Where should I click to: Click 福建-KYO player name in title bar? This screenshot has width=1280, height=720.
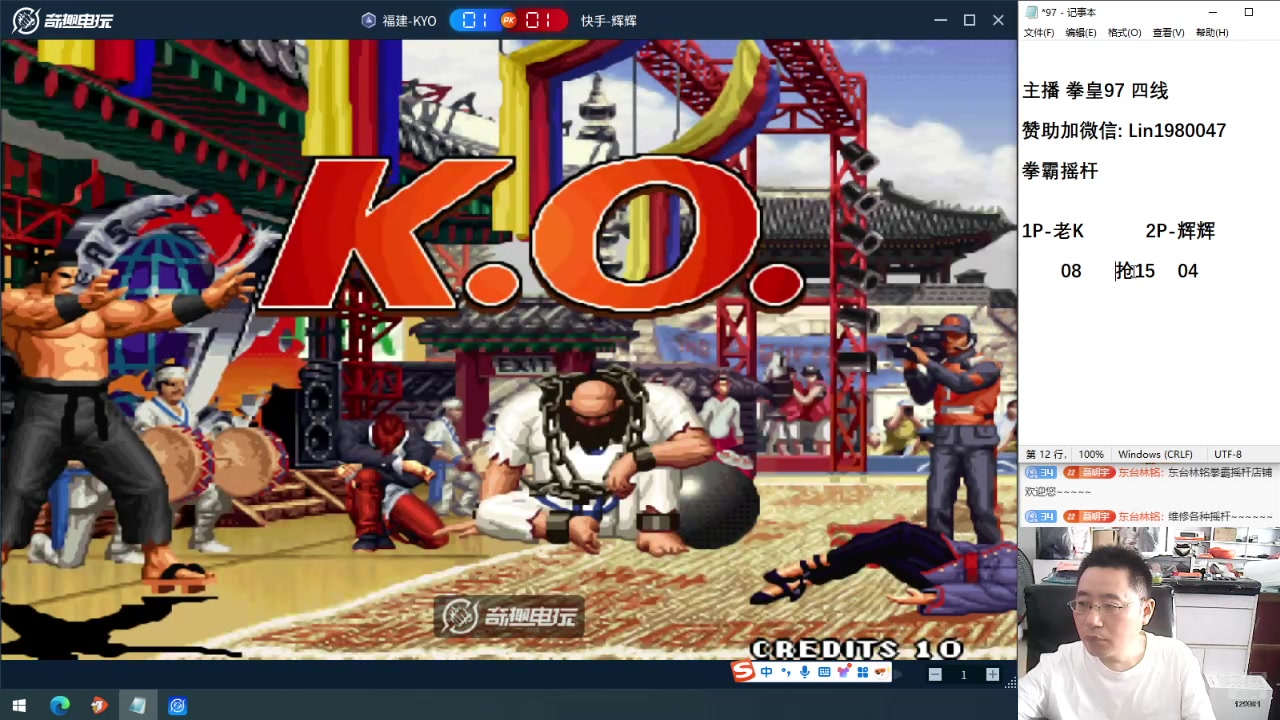coord(409,20)
